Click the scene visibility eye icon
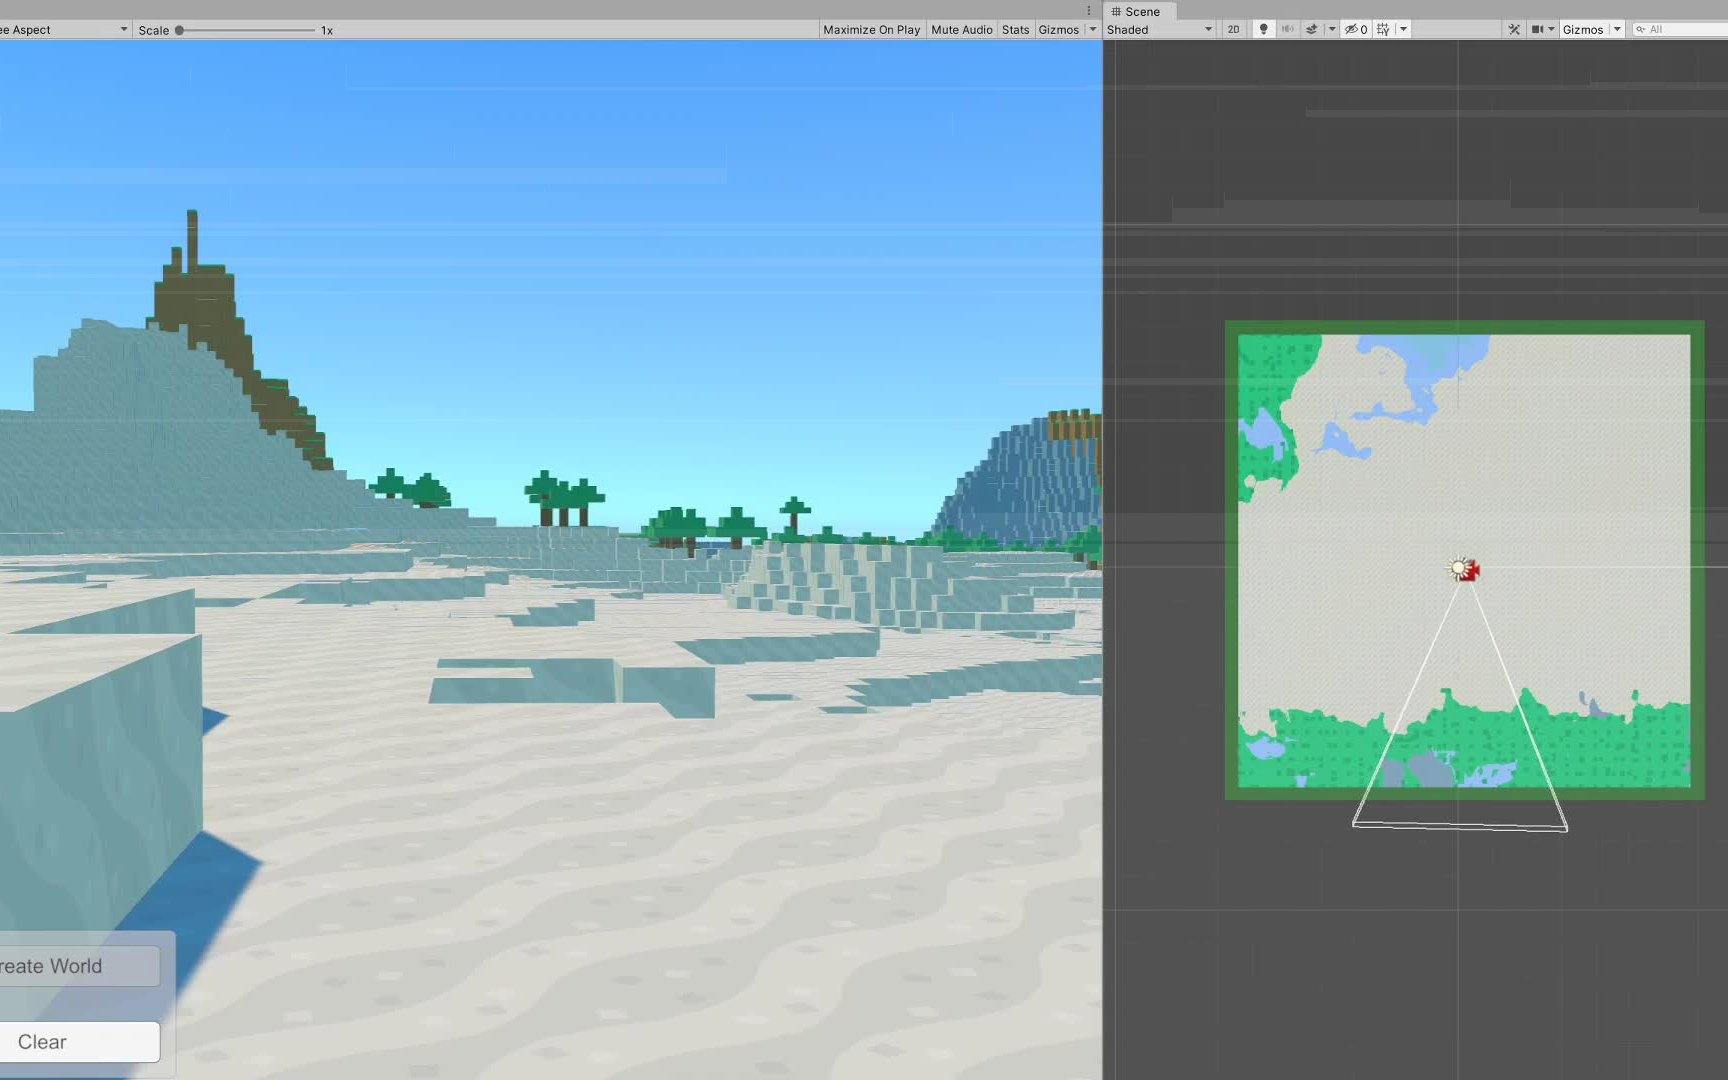 [x=1353, y=29]
